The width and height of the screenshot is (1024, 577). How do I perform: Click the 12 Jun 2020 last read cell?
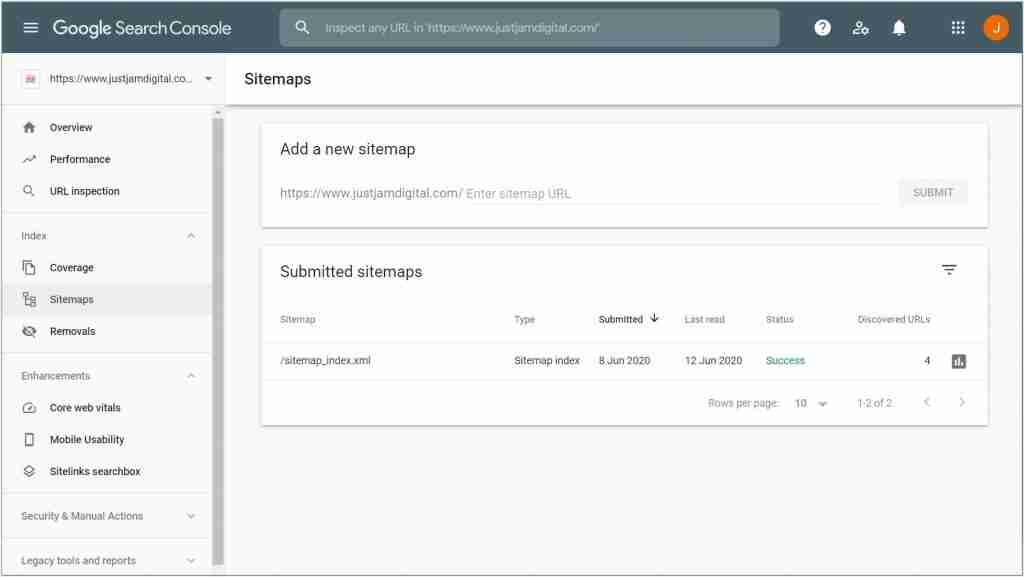click(713, 360)
